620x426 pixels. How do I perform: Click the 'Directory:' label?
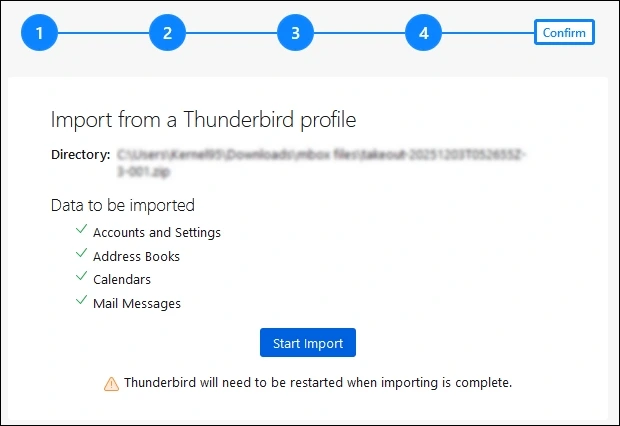(81, 154)
